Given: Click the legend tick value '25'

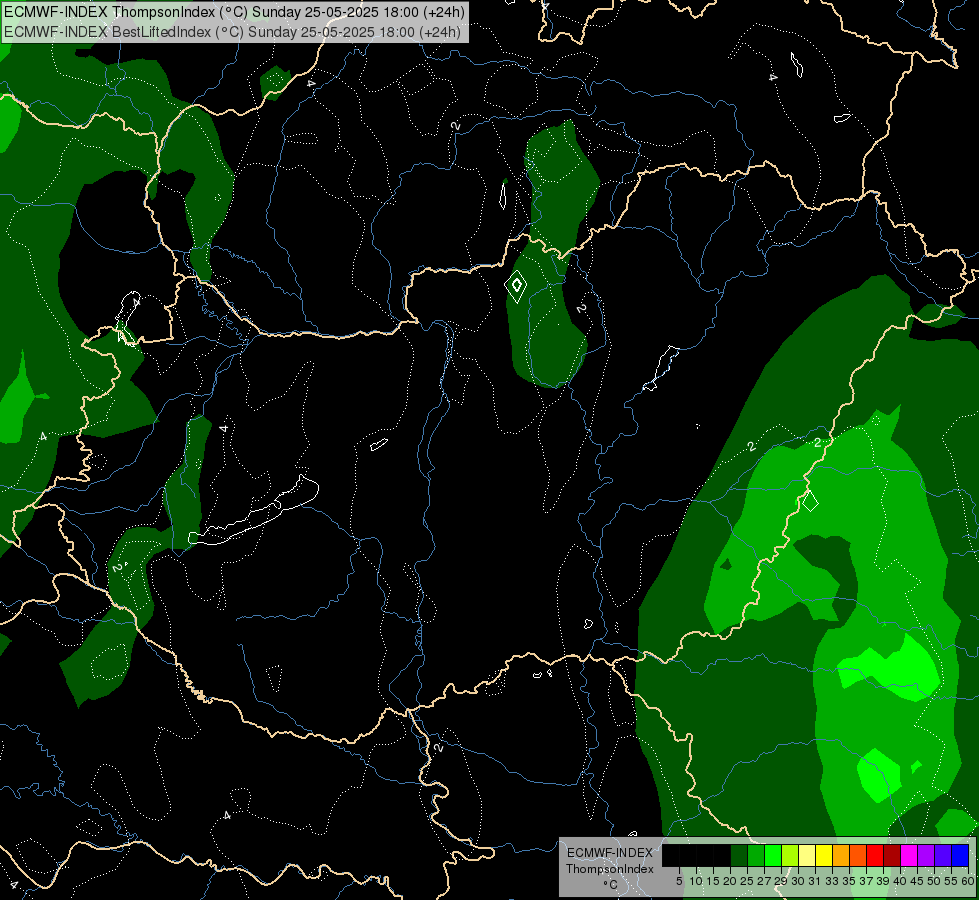Looking at the screenshot, I should click(747, 881).
